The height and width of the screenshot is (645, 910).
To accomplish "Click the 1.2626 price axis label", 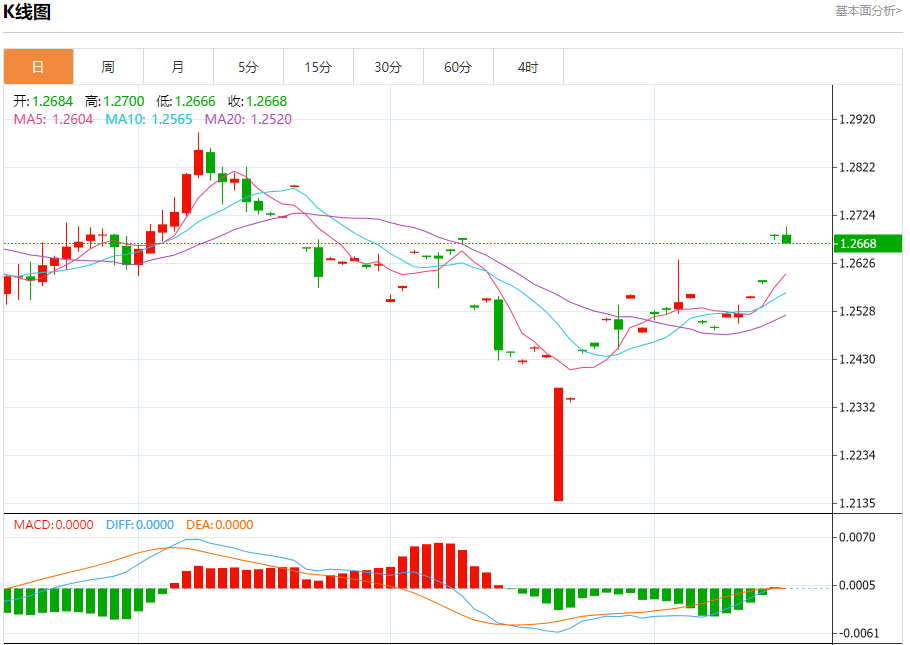I will (857, 264).
